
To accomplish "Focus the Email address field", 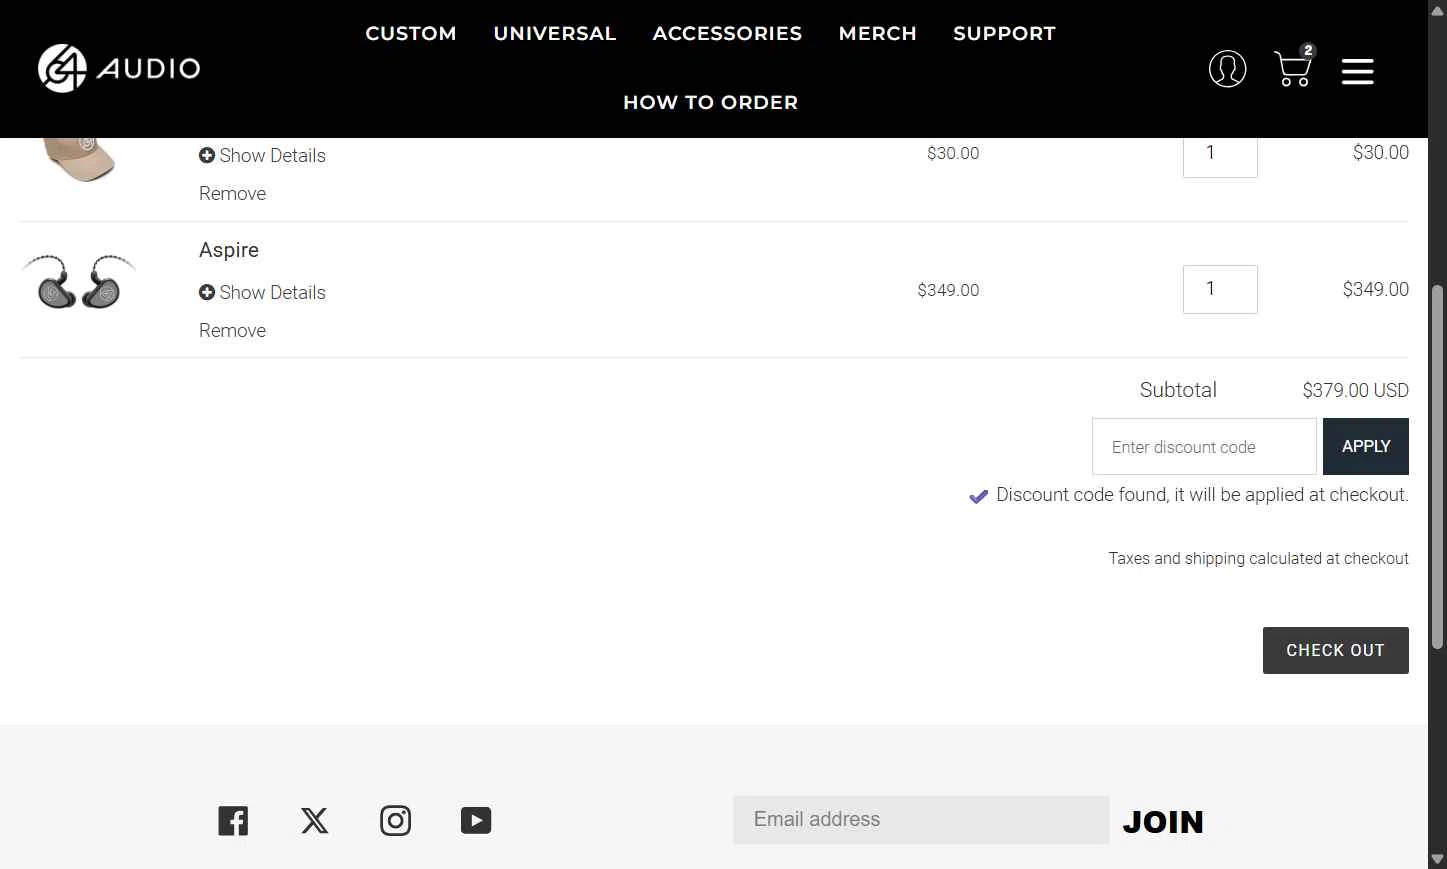I will pyautogui.click(x=921, y=820).
